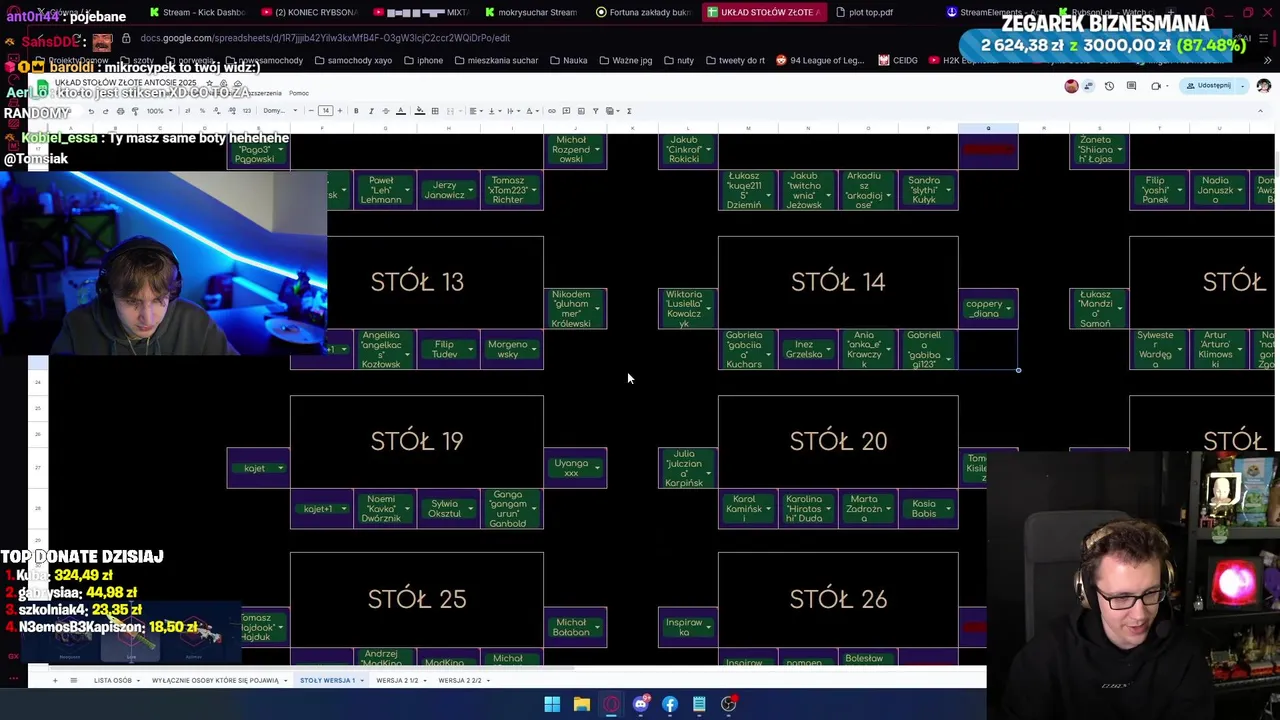
Task: Open version history clock icon
Action: coord(1109,86)
